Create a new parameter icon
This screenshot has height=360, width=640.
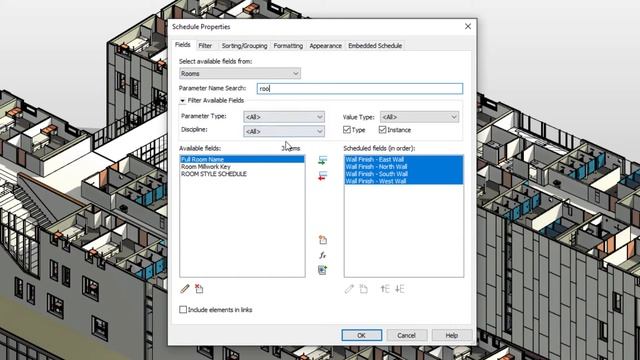322,240
